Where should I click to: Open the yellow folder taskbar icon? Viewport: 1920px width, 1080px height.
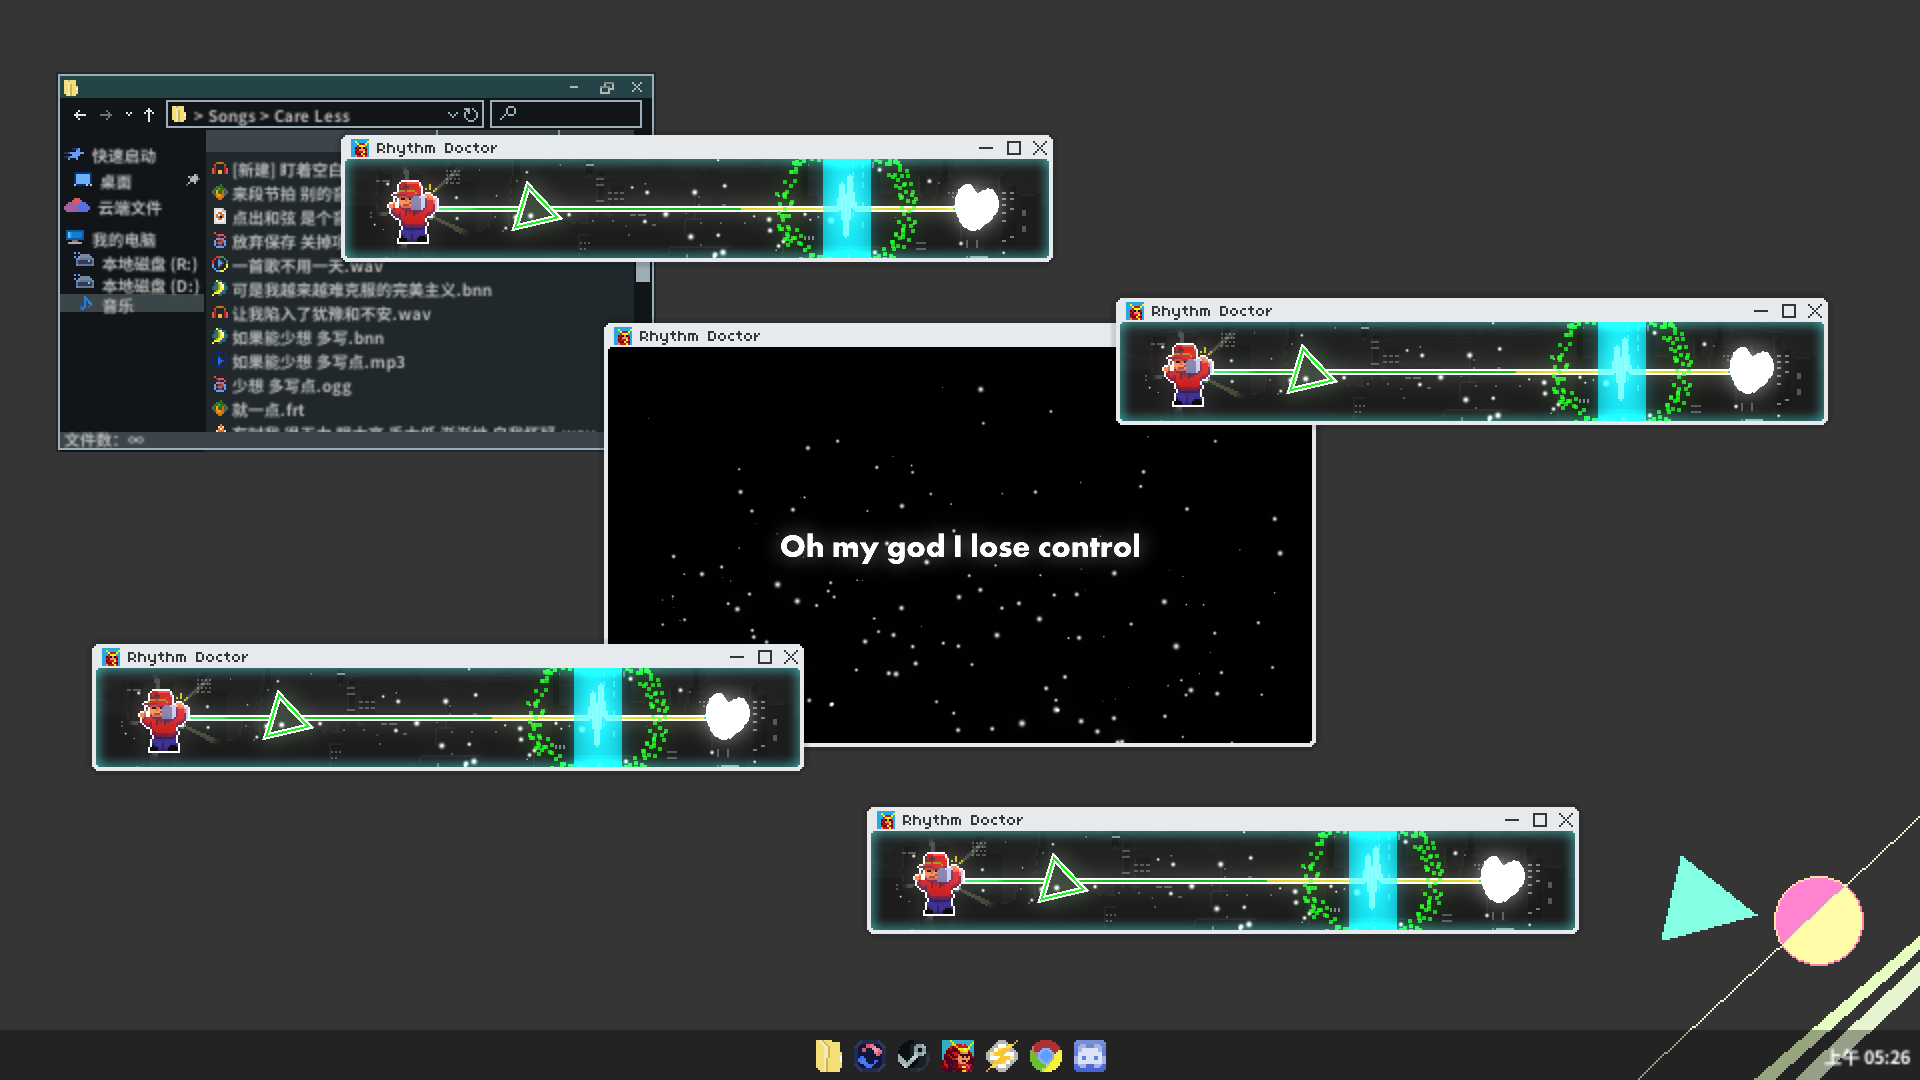tap(828, 1056)
